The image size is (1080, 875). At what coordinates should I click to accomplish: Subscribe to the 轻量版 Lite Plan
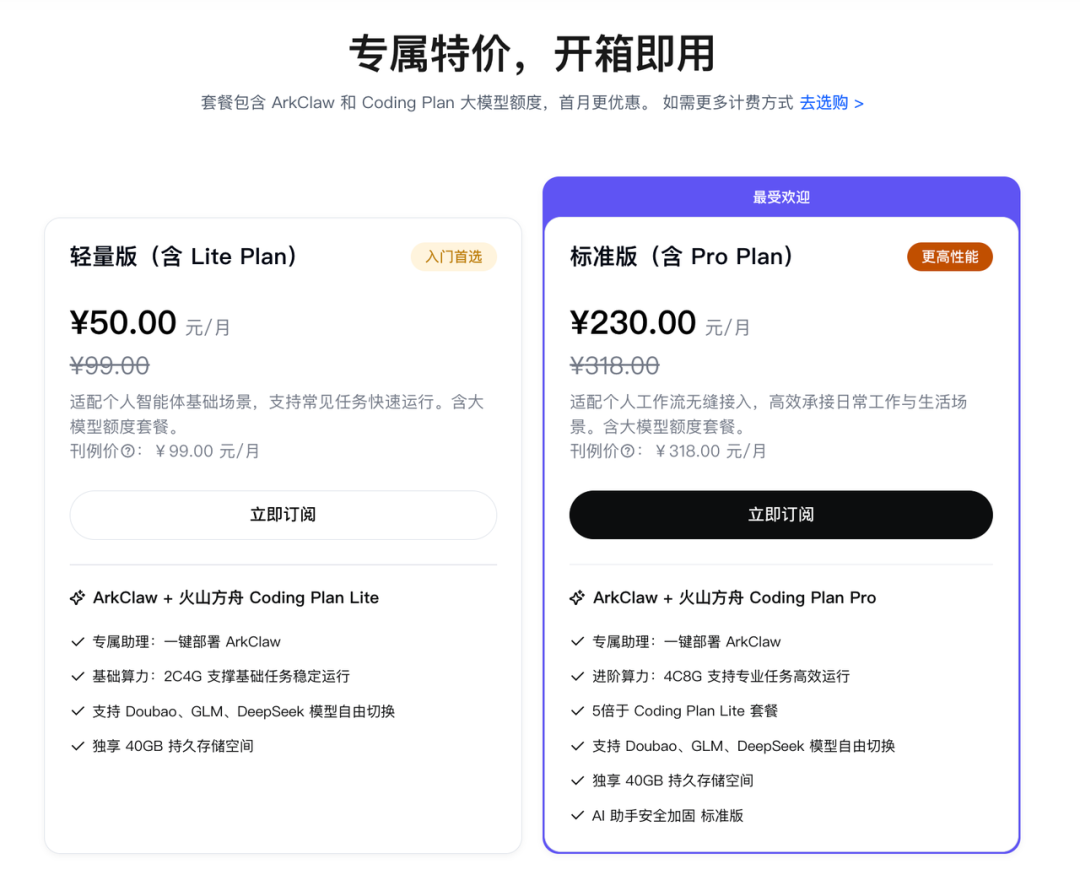(283, 515)
